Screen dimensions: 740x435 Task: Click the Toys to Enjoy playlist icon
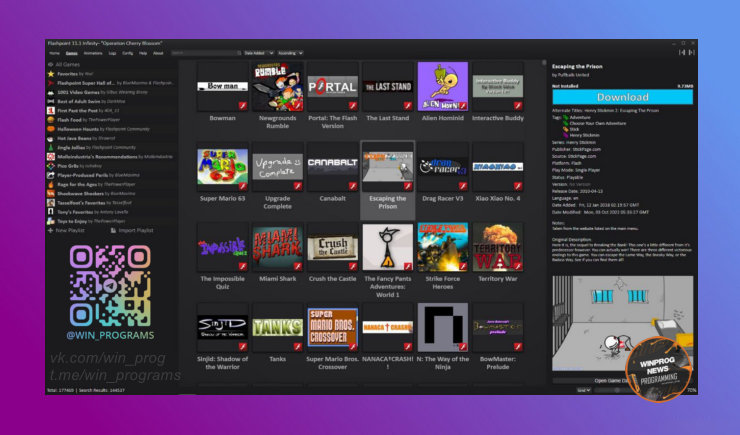51,221
